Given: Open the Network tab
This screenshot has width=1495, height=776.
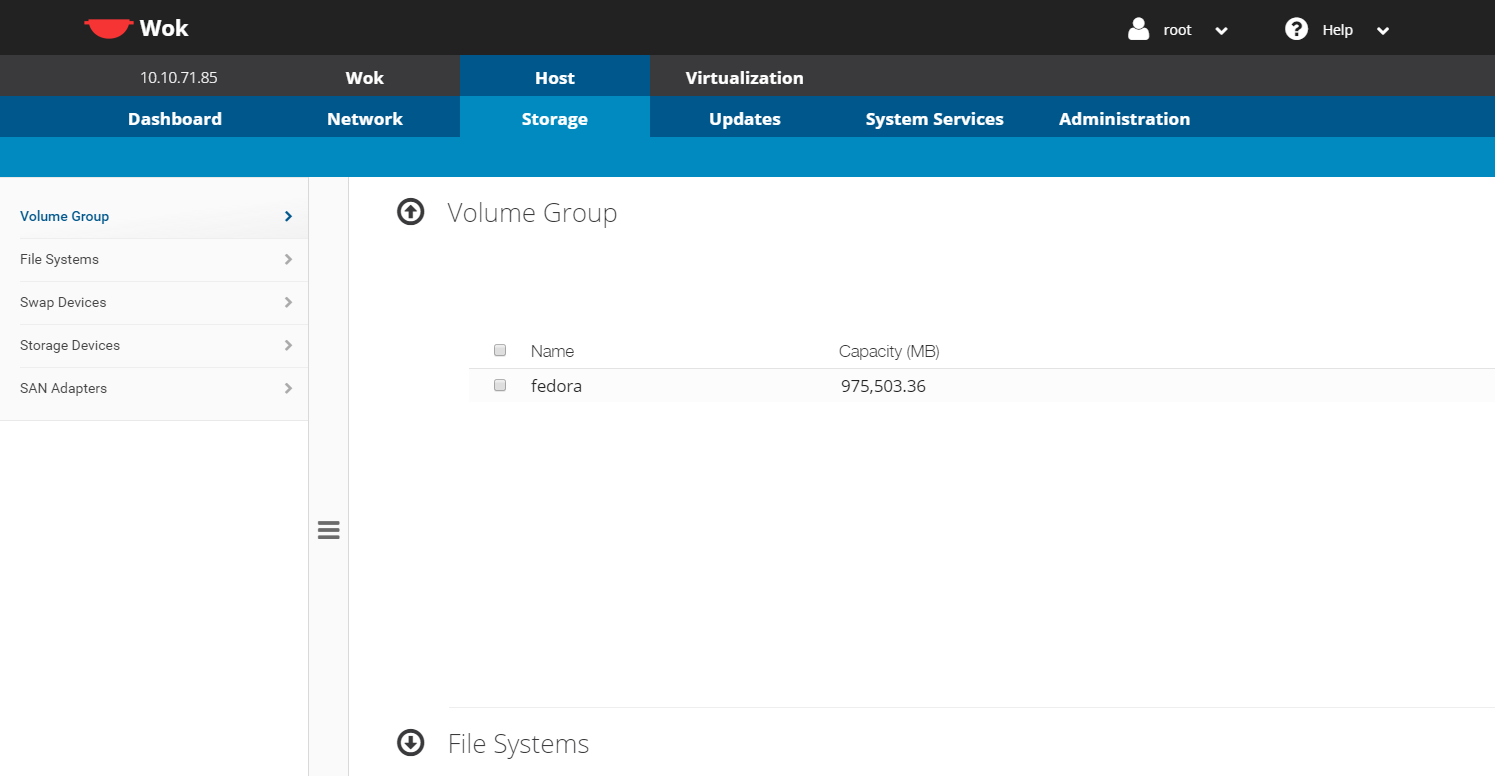Looking at the screenshot, I should [365, 119].
